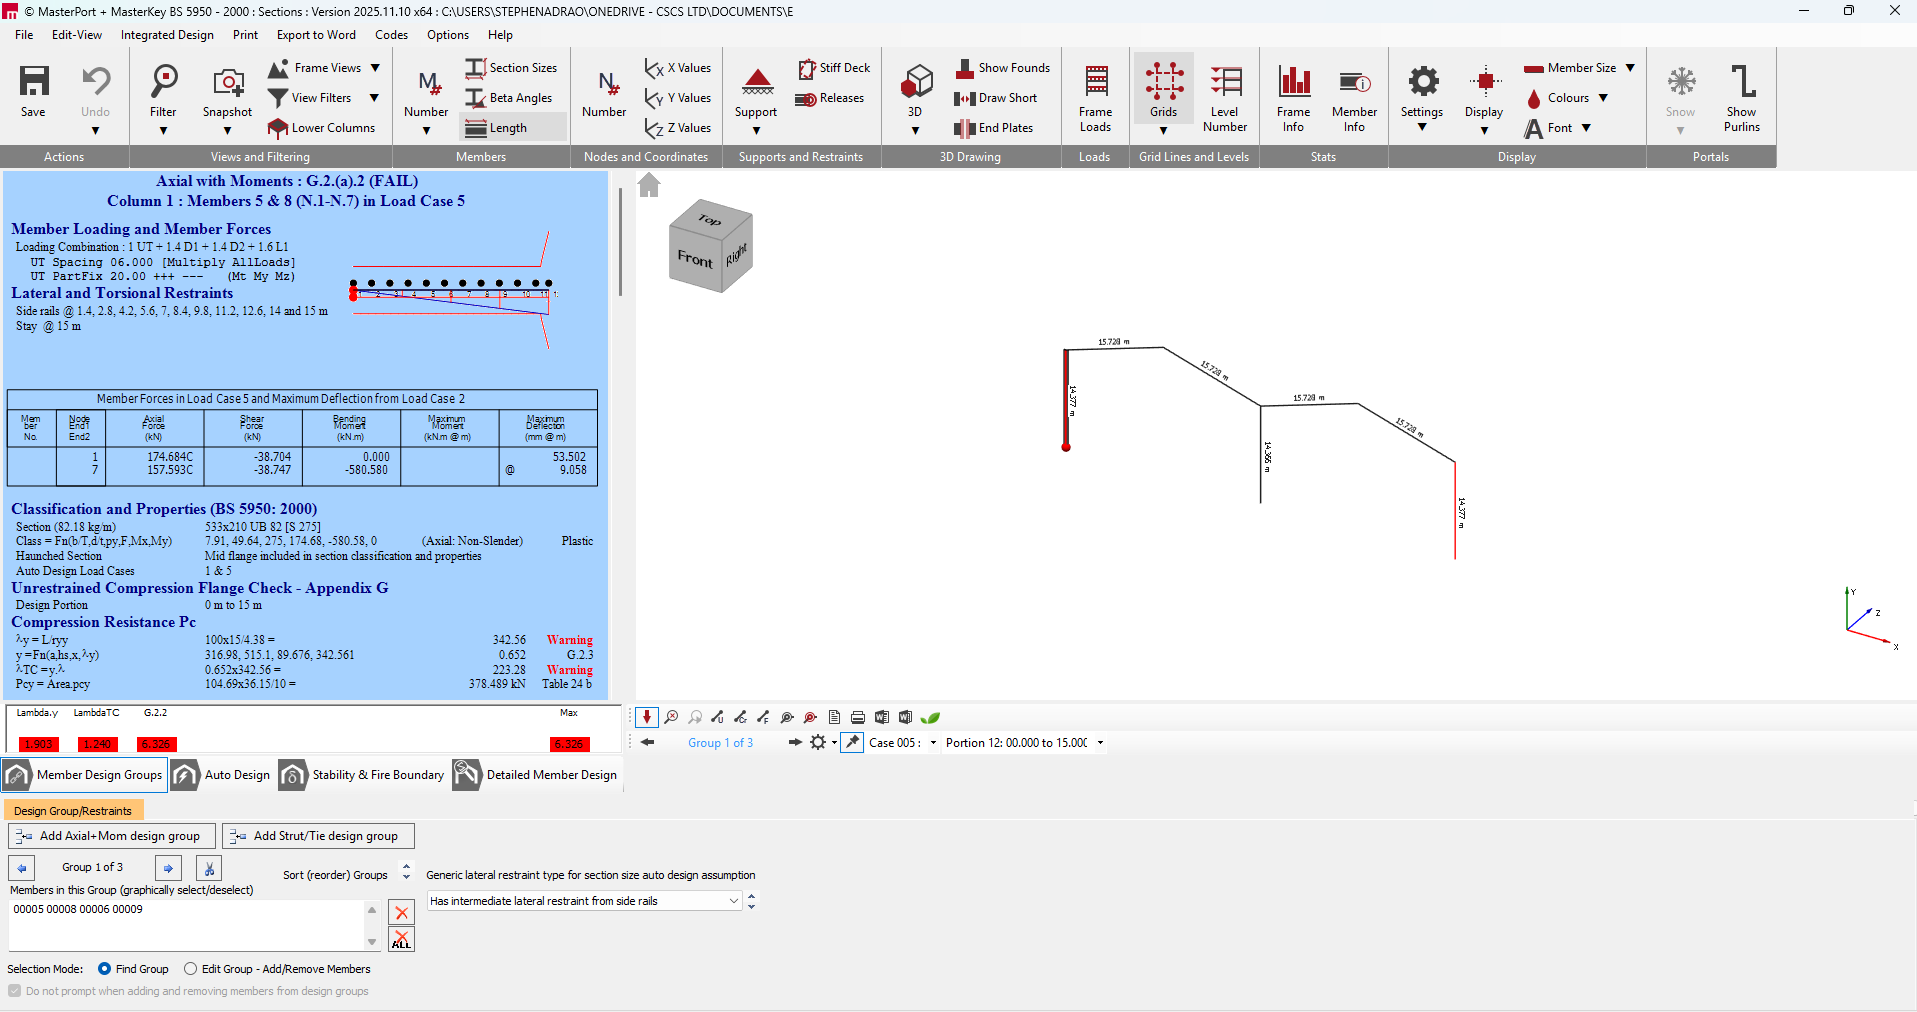
Task: Click the red 1.903 Lambda.y bar
Action: point(39,744)
